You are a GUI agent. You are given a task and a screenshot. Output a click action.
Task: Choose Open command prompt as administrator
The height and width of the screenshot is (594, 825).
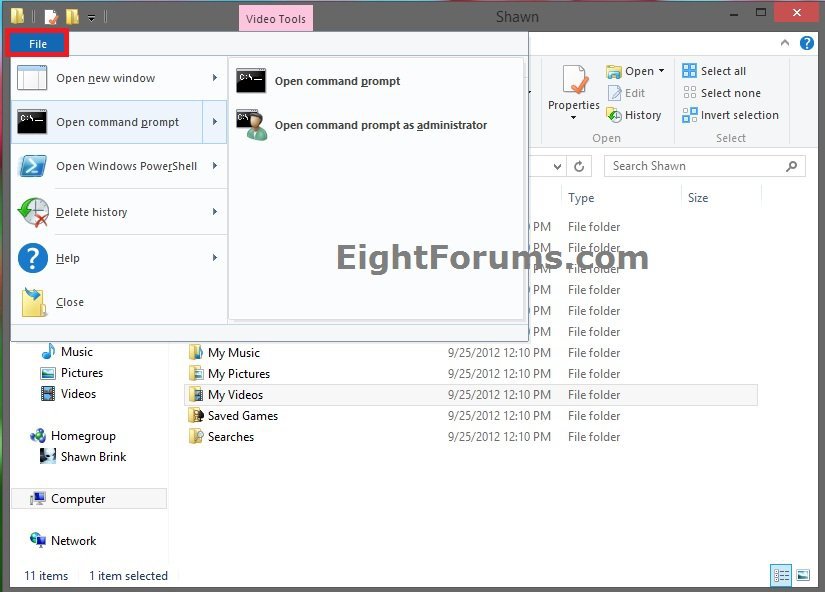(x=380, y=125)
